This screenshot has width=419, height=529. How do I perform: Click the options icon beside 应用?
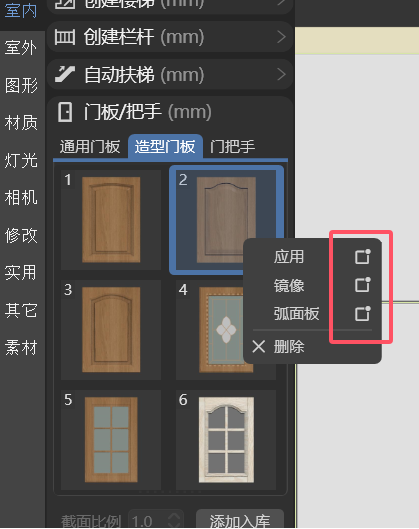[363, 257]
